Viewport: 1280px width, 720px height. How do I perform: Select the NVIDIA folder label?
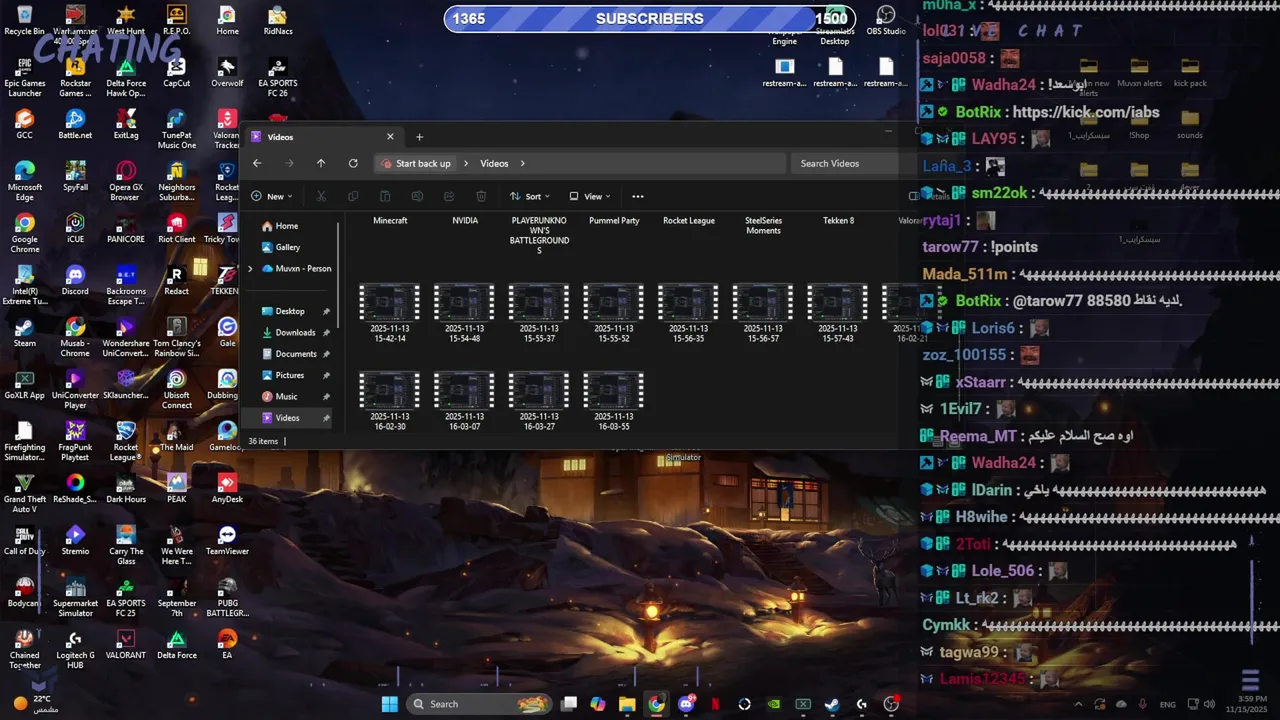465,220
